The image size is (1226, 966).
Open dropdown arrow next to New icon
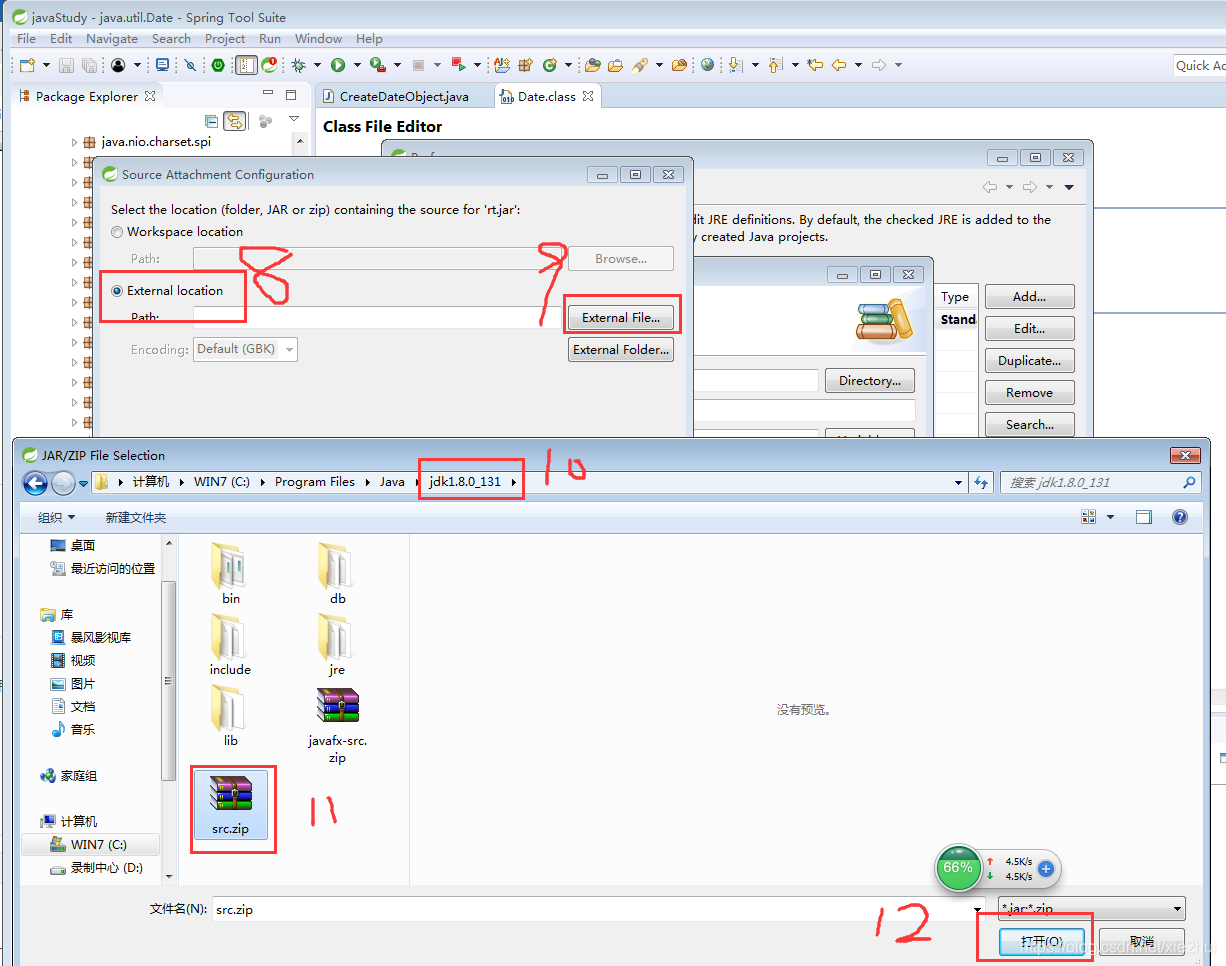tap(46, 65)
